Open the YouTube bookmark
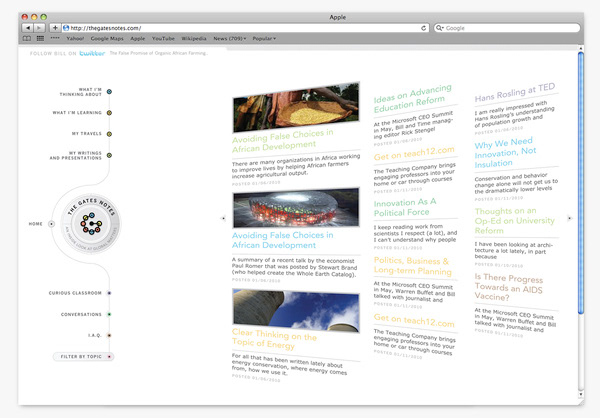 [x=163, y=38]
